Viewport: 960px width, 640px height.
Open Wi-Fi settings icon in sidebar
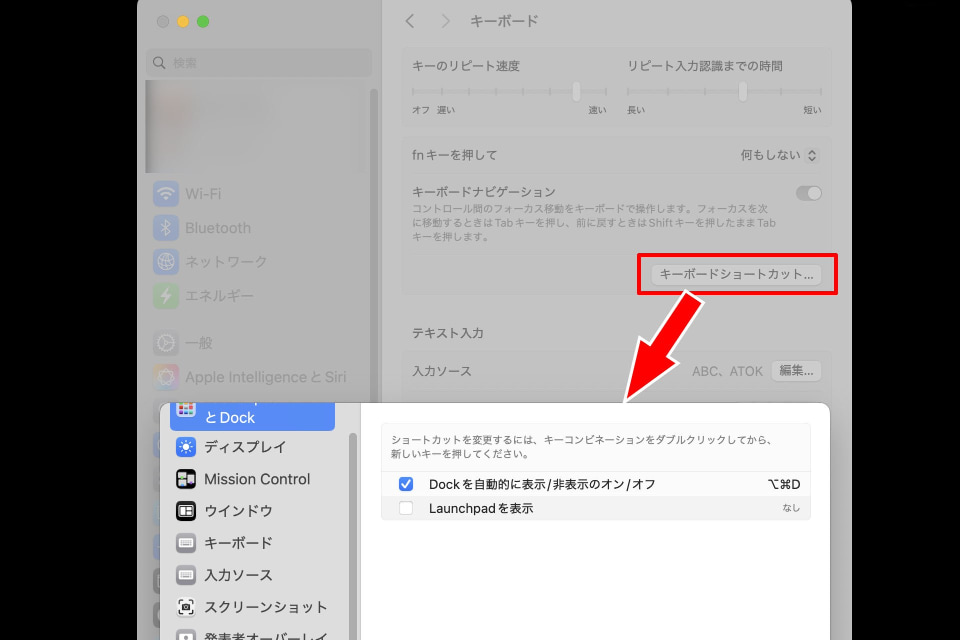(166, 194)
